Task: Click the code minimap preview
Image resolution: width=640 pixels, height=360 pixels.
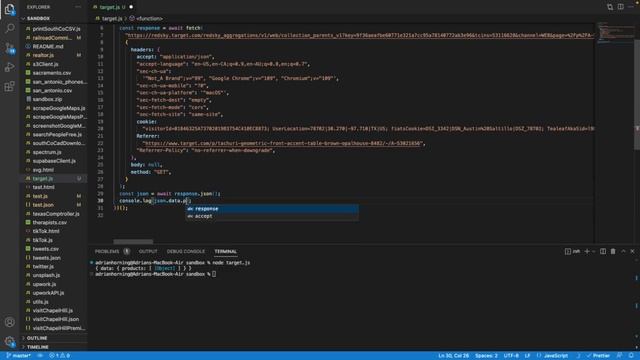Action: 616,33
